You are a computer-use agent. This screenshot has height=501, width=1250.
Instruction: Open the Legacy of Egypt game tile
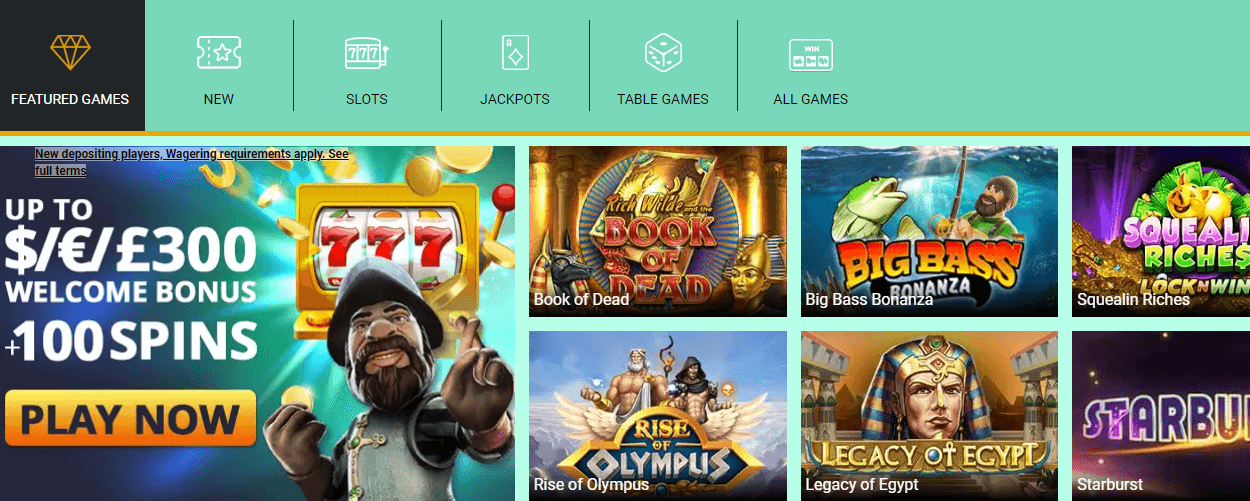[929, 416]
